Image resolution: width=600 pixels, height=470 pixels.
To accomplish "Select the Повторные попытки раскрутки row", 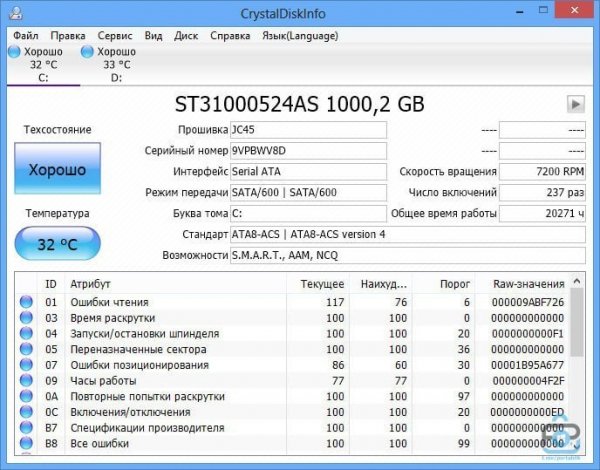I will [292, 396].
